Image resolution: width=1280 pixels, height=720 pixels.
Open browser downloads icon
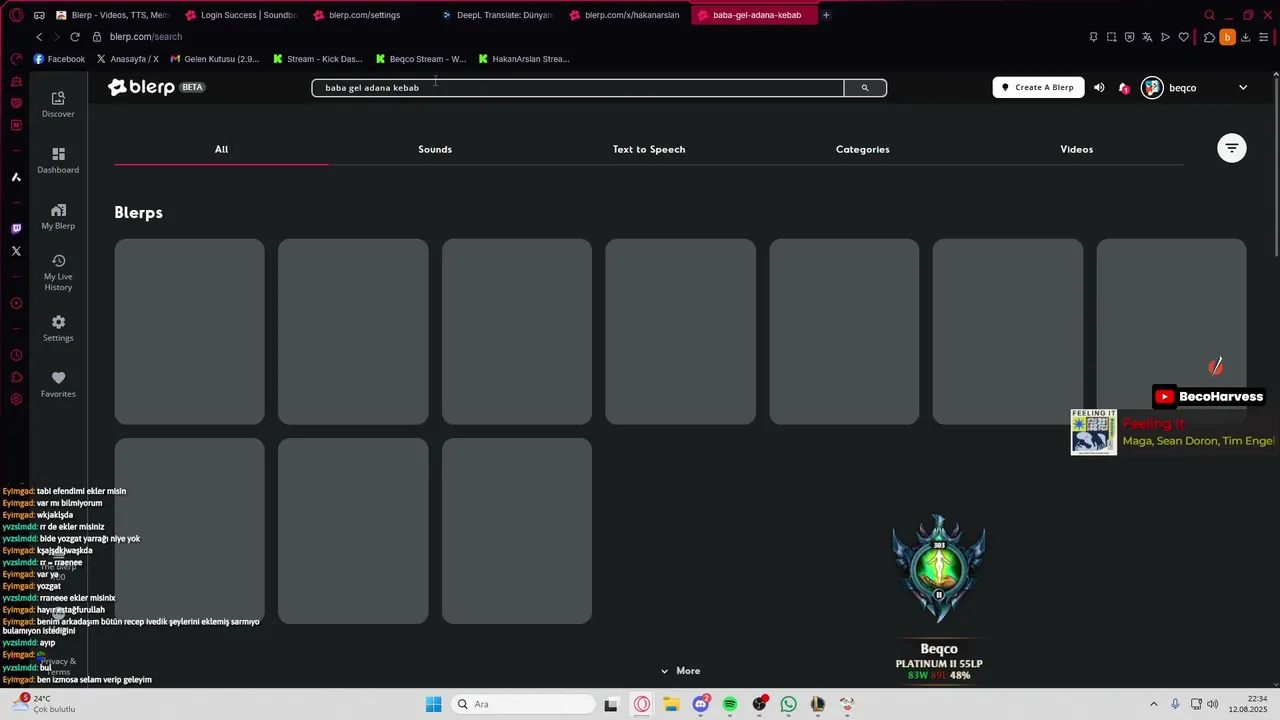[x=1246, y=37]
